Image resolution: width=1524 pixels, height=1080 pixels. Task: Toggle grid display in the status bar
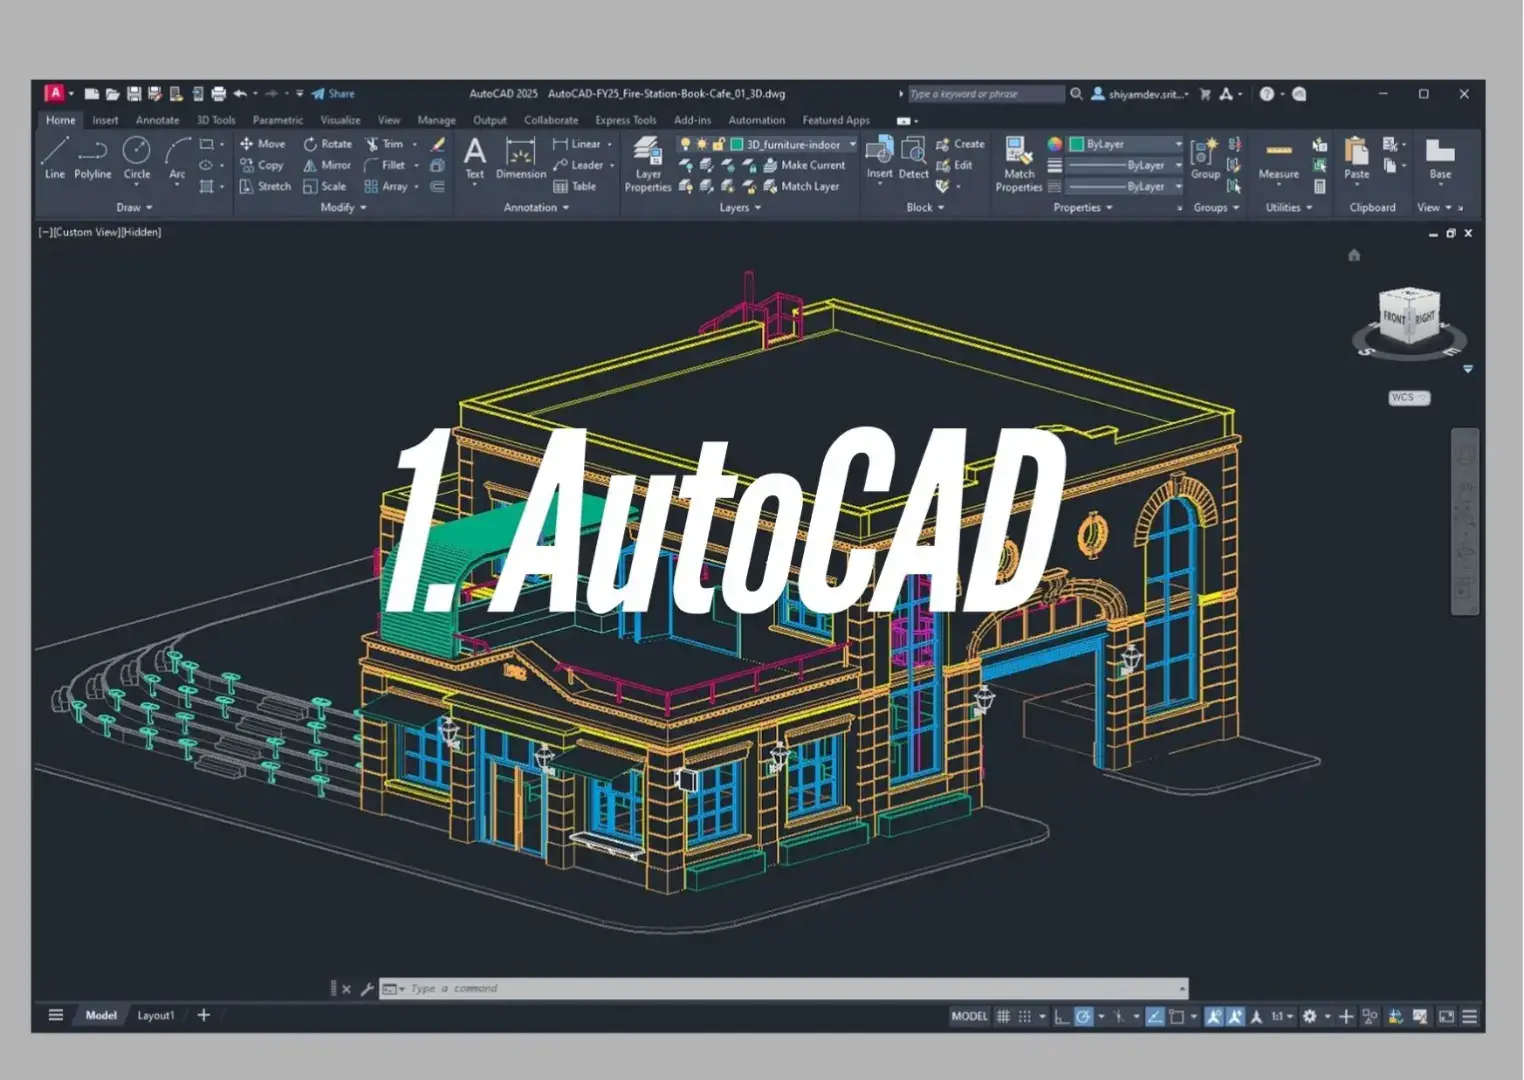tap(1004, 1015)
